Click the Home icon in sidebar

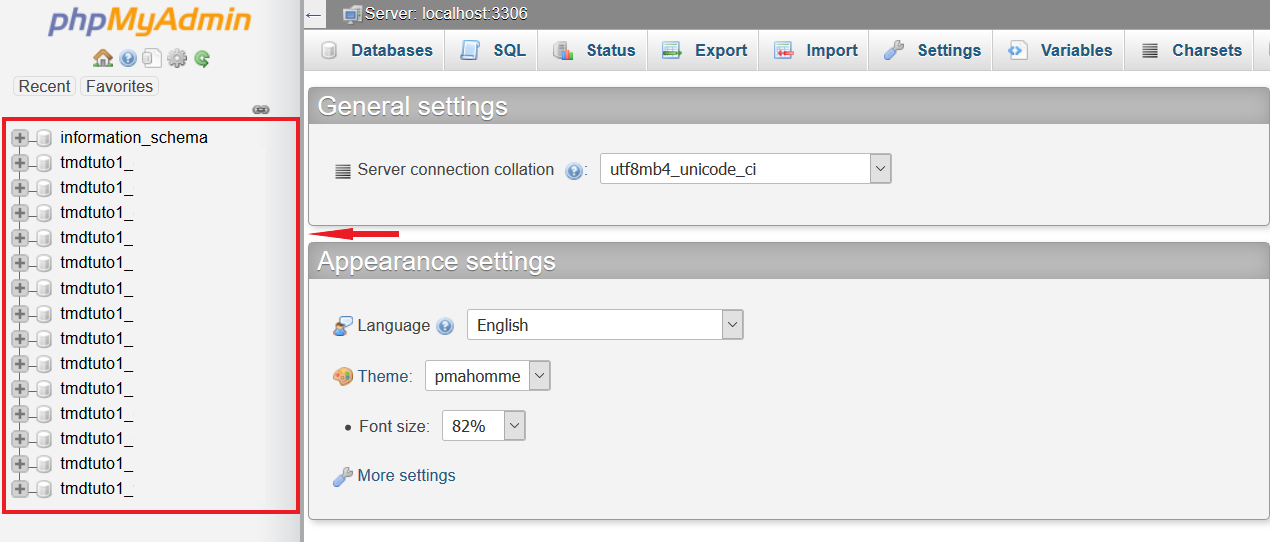(x=102, y=58)
